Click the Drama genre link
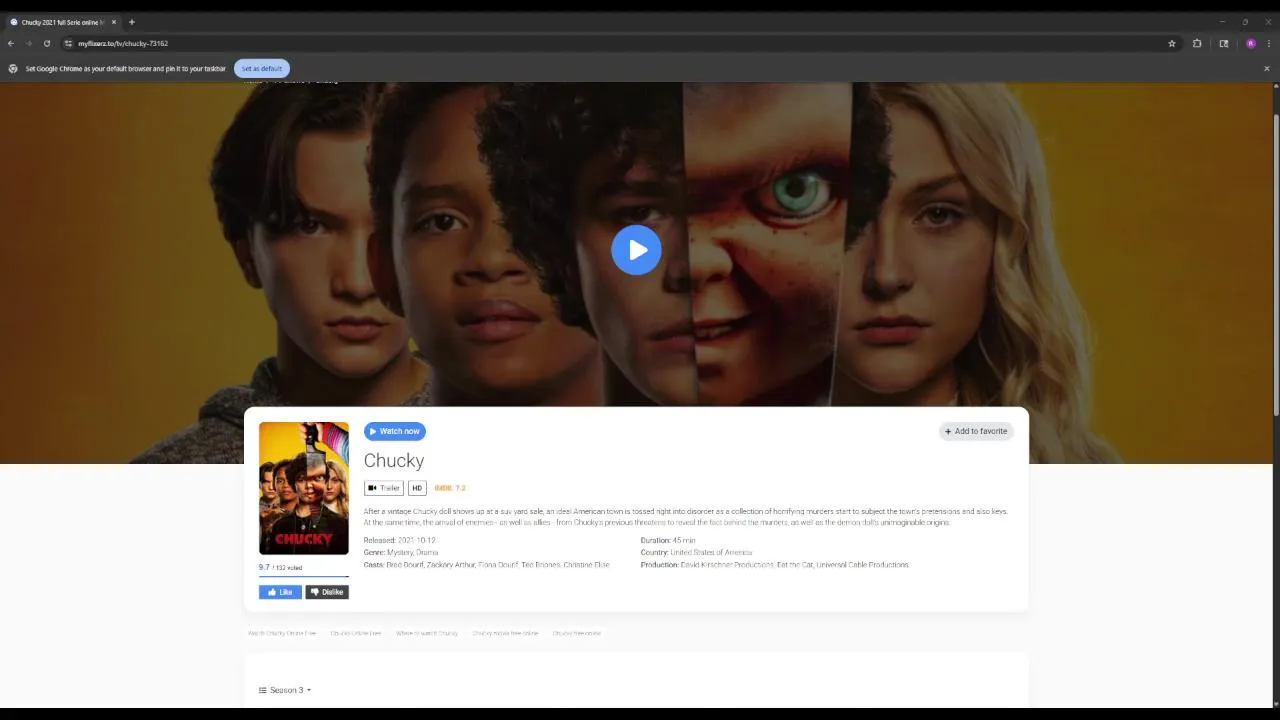 (427, 552)
